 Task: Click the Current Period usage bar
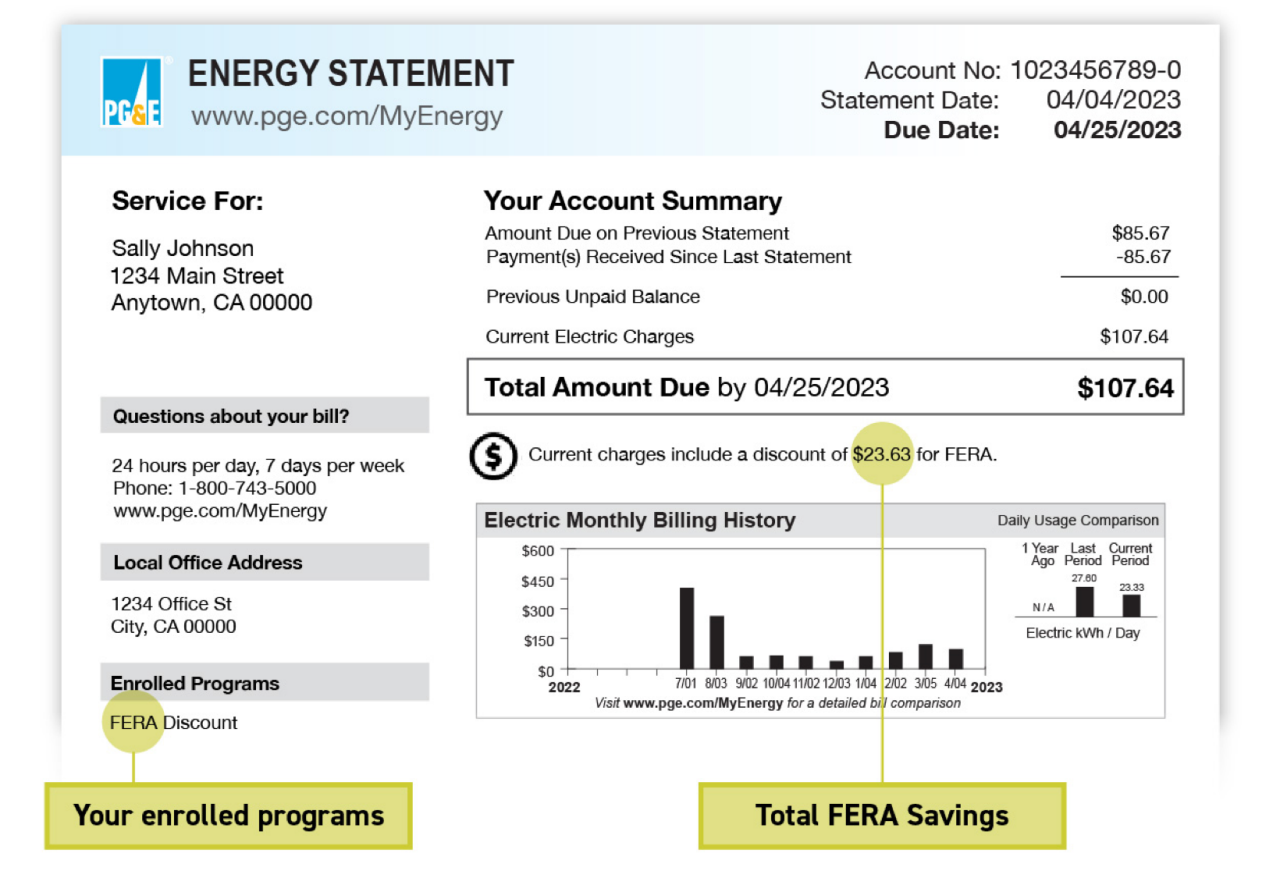[x=1131, y=605]
